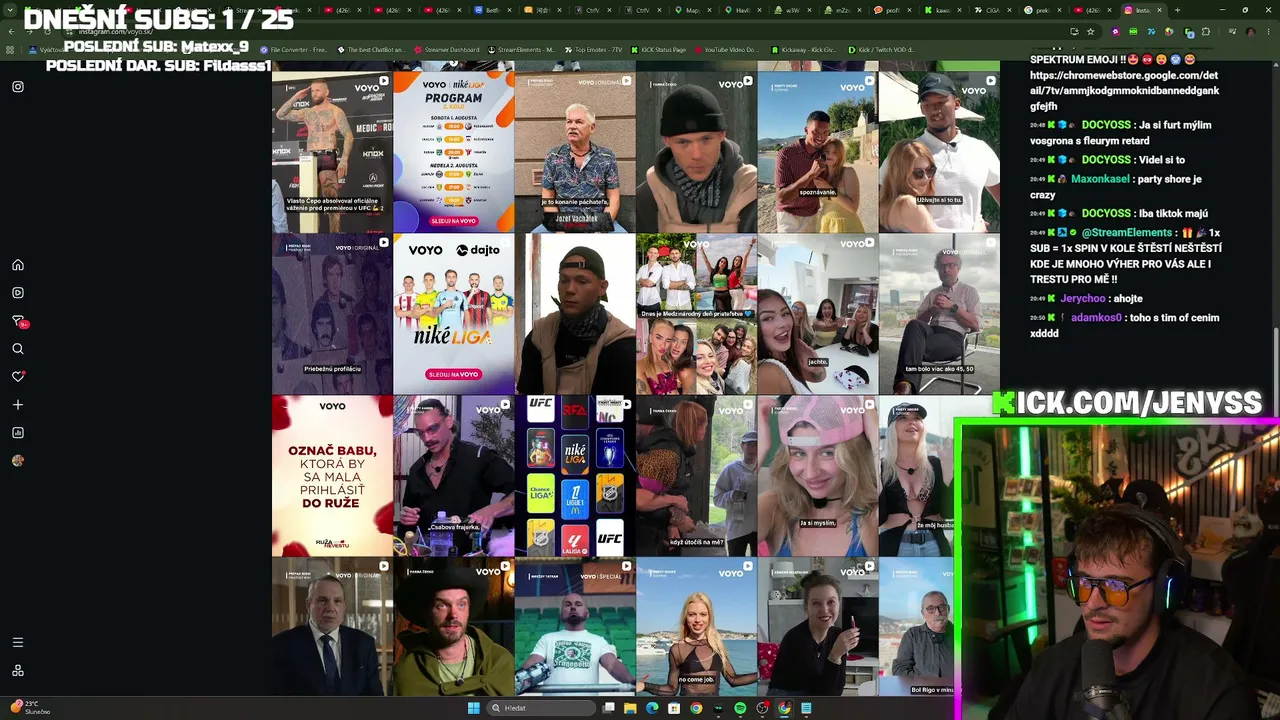Screen dimensions: 1280x720
Task: Open Instagram notifications heart
Action: tap(18, 377)
